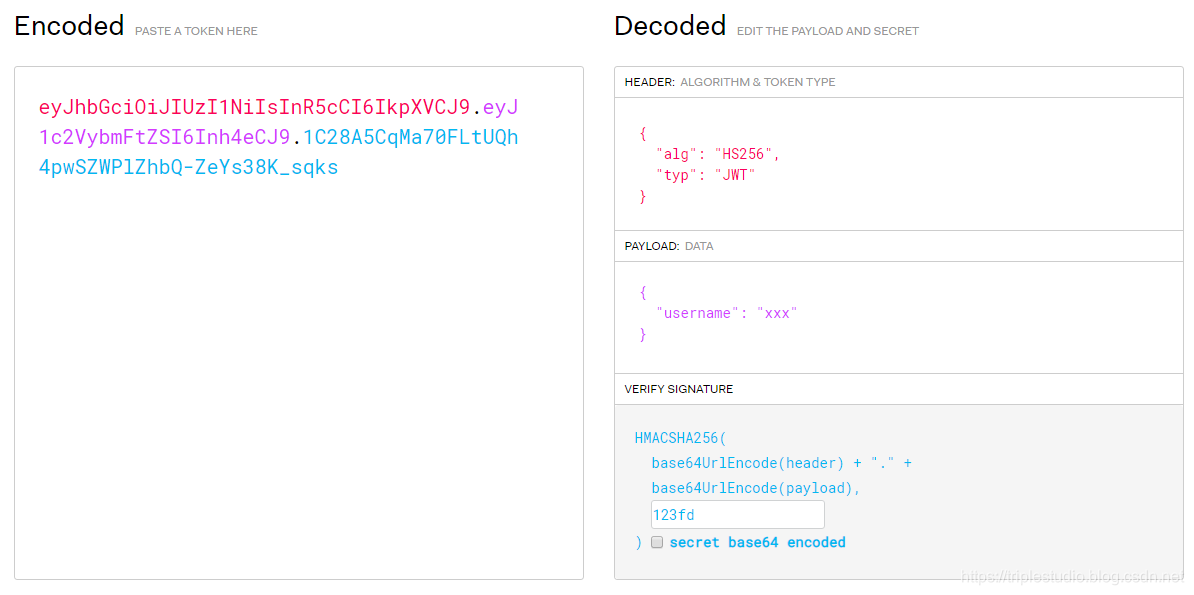1194x595 pixels.
Task: Click the HMACSHA256( text in signature section
Action: coord(681,439)
